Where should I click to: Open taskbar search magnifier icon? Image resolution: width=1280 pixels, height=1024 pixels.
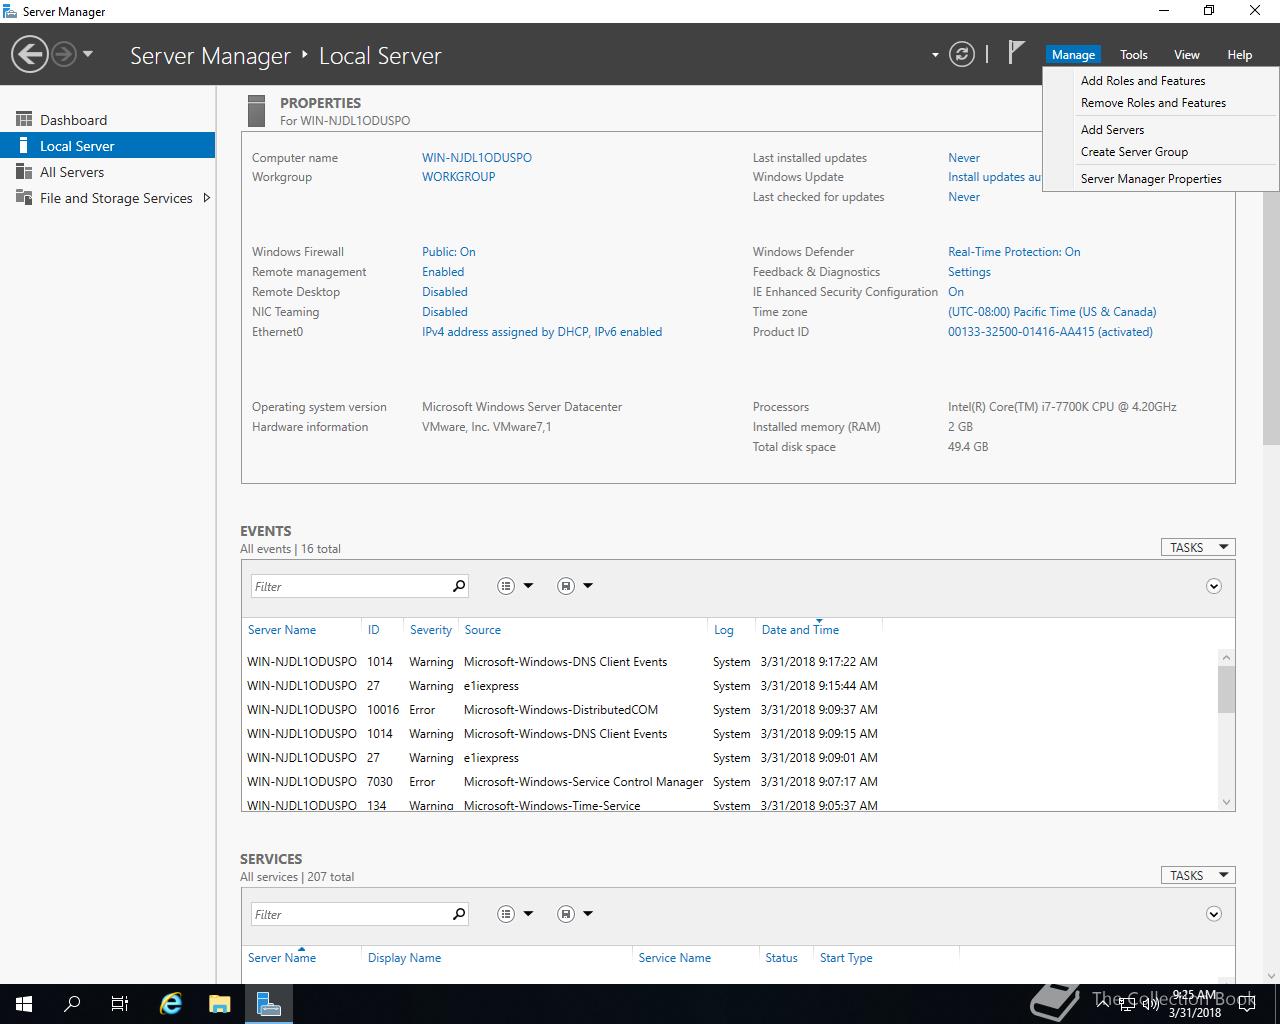[x=72, y=1004]
